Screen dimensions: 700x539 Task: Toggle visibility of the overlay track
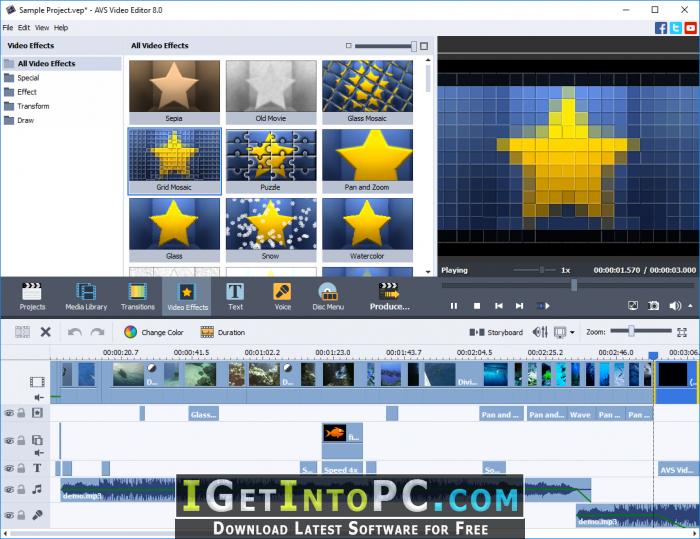[x=9, y=441]
